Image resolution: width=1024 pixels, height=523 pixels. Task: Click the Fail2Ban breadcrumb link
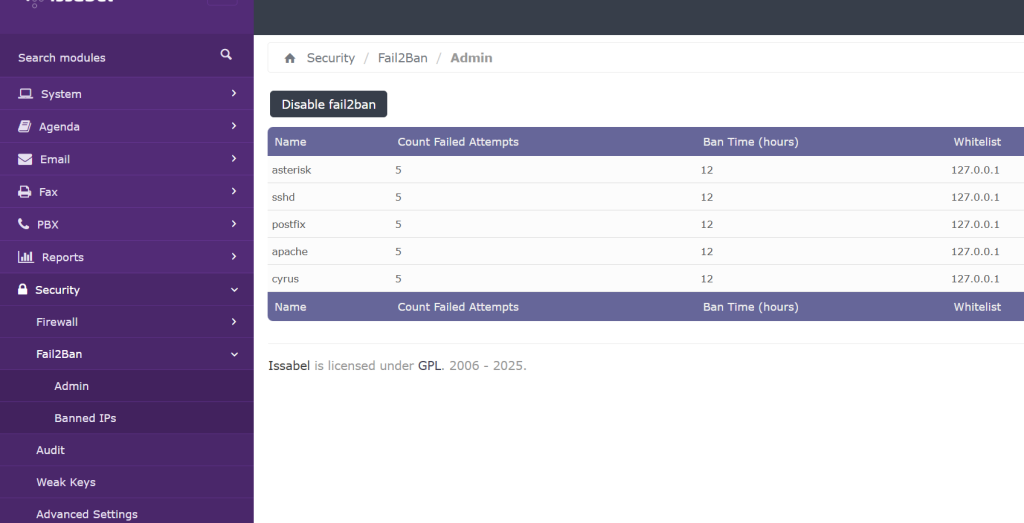click(402, 58)
